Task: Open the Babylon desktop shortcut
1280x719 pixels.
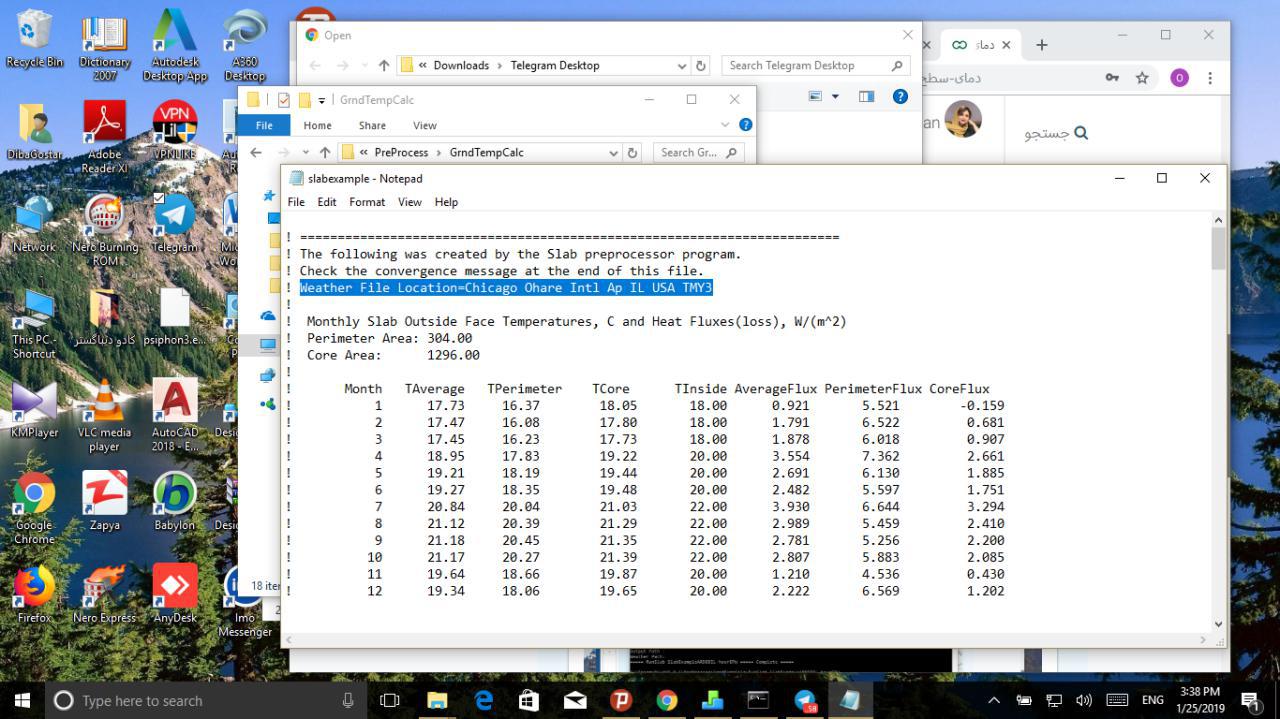Action: tap(175, 500)
